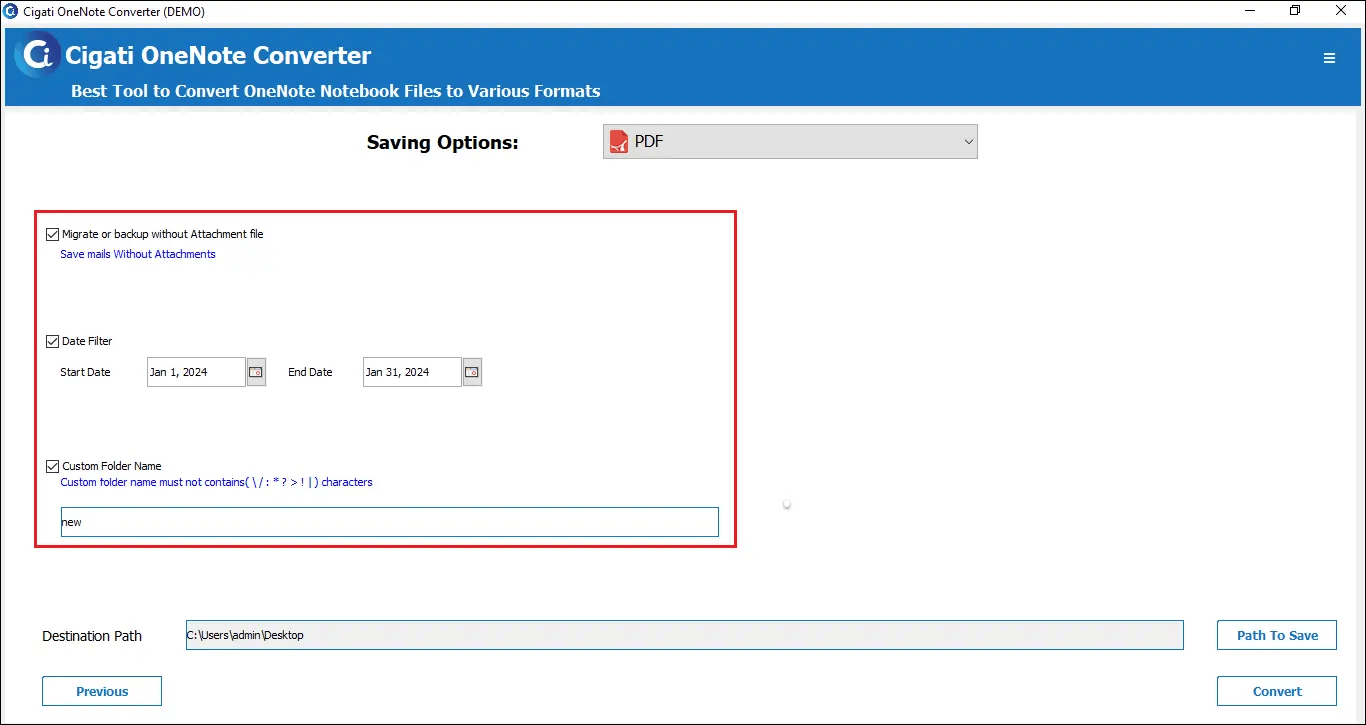The image size is (1366, 725).
Task: Click the Cigati OneNote Converter header title
Action: pyautogui.click(x=218, y=55)
